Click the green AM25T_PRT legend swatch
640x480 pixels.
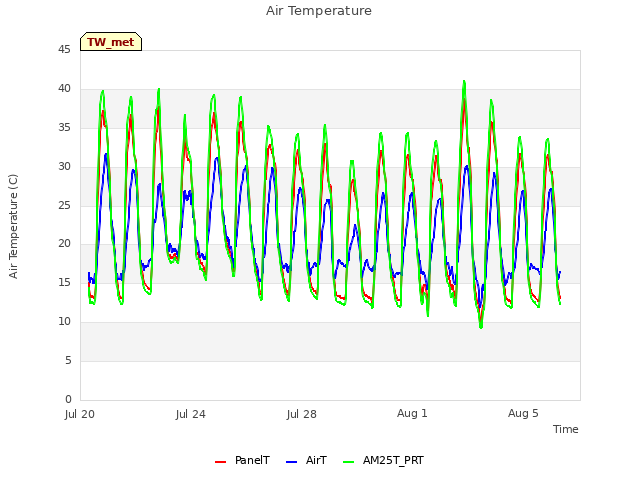(349, 462)
